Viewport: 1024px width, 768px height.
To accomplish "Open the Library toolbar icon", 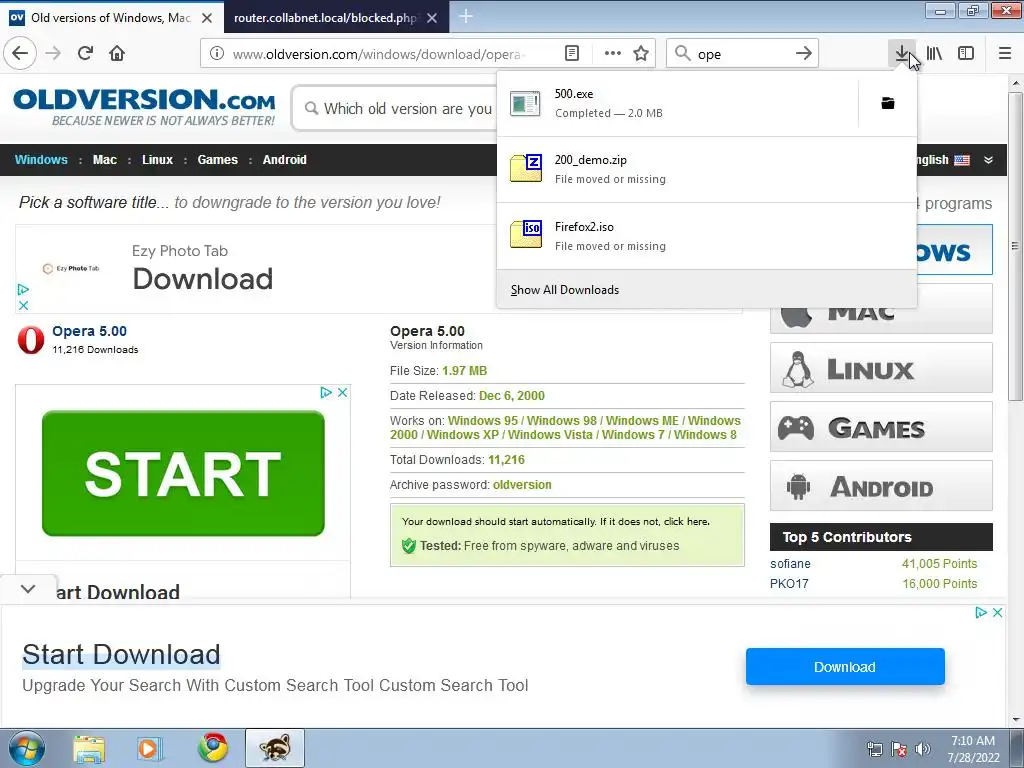I will click(935, 54).
